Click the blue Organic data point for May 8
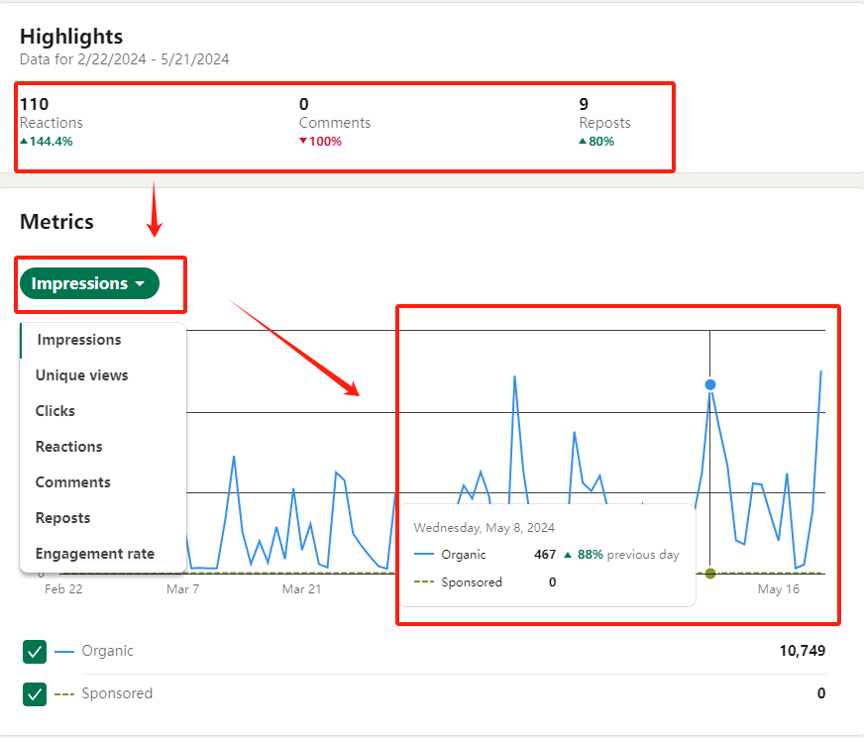 (710, 385)
